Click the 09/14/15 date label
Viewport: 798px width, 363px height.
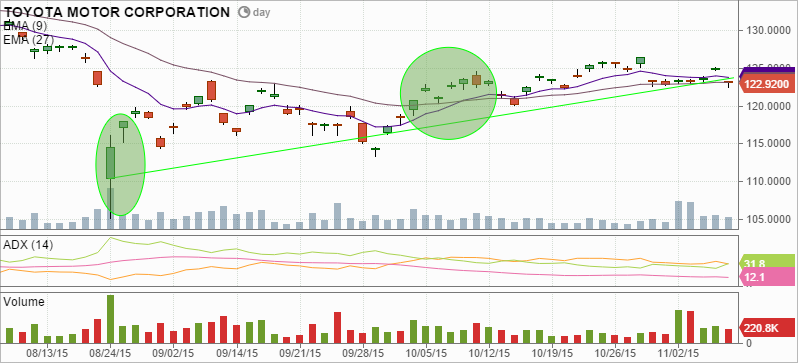pyautogui.click(x=237, y=352)
